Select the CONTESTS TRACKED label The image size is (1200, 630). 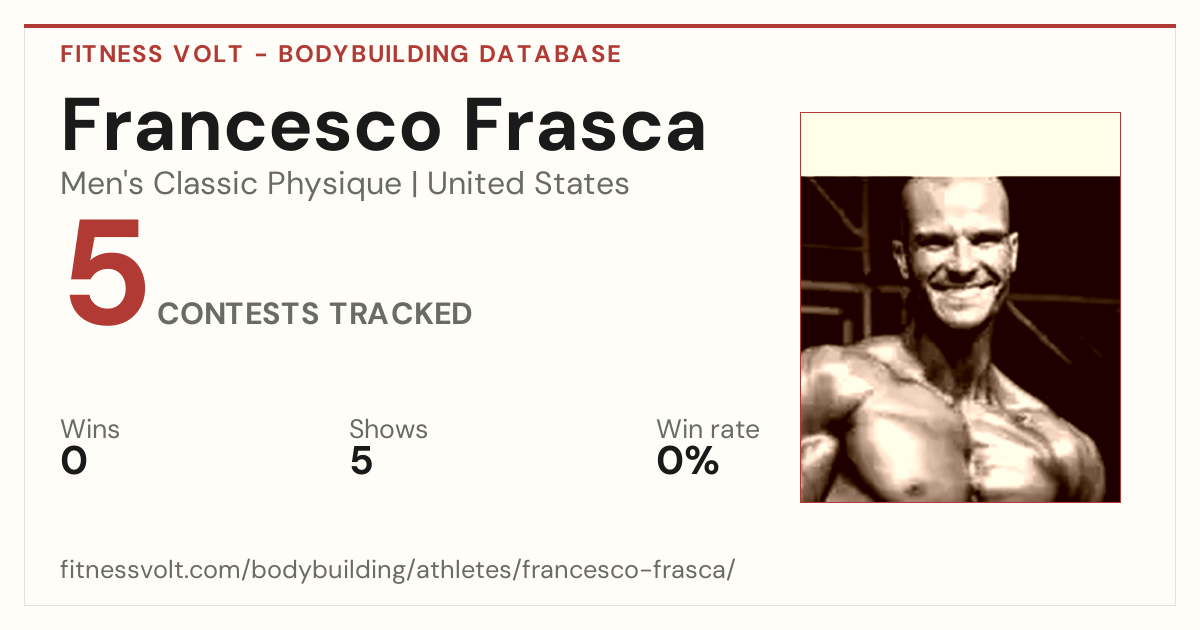click(315, 314)
